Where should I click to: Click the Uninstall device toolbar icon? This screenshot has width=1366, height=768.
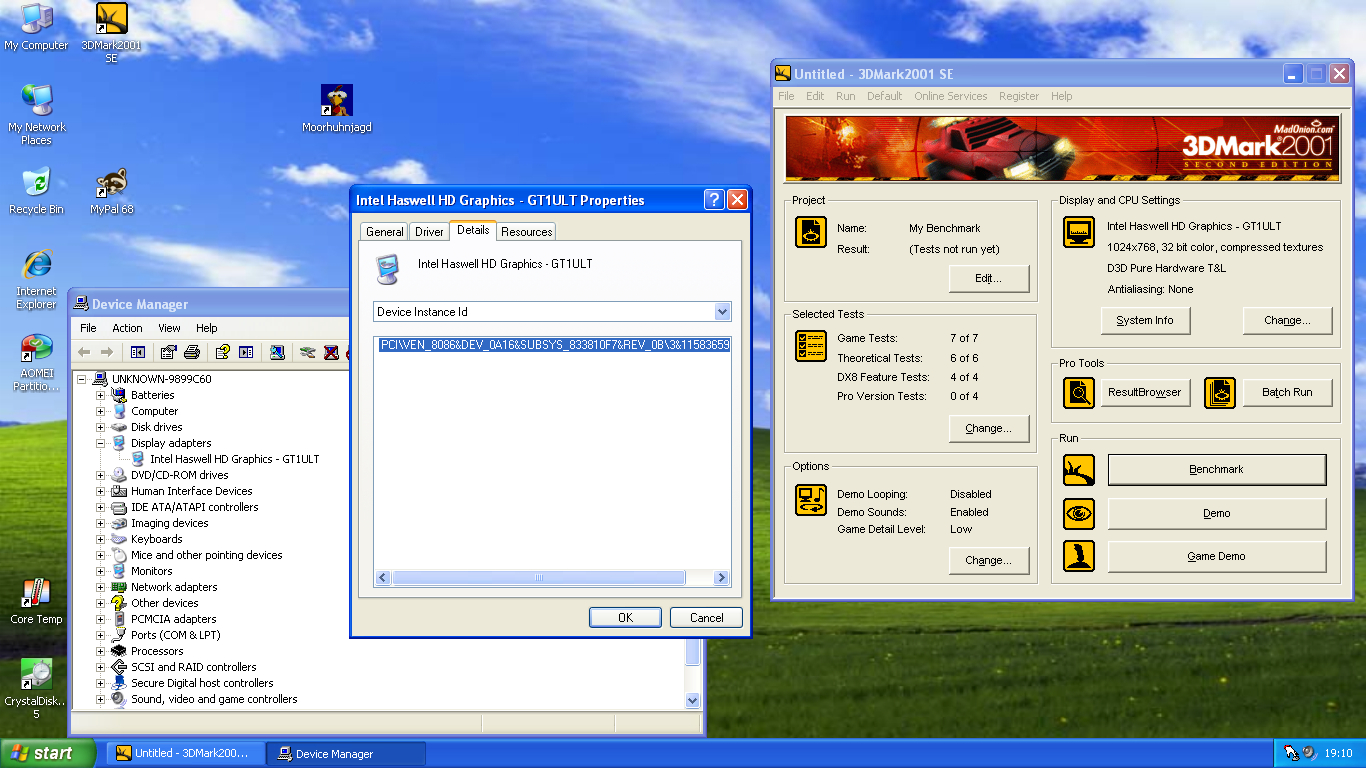[x=331, y=352]
